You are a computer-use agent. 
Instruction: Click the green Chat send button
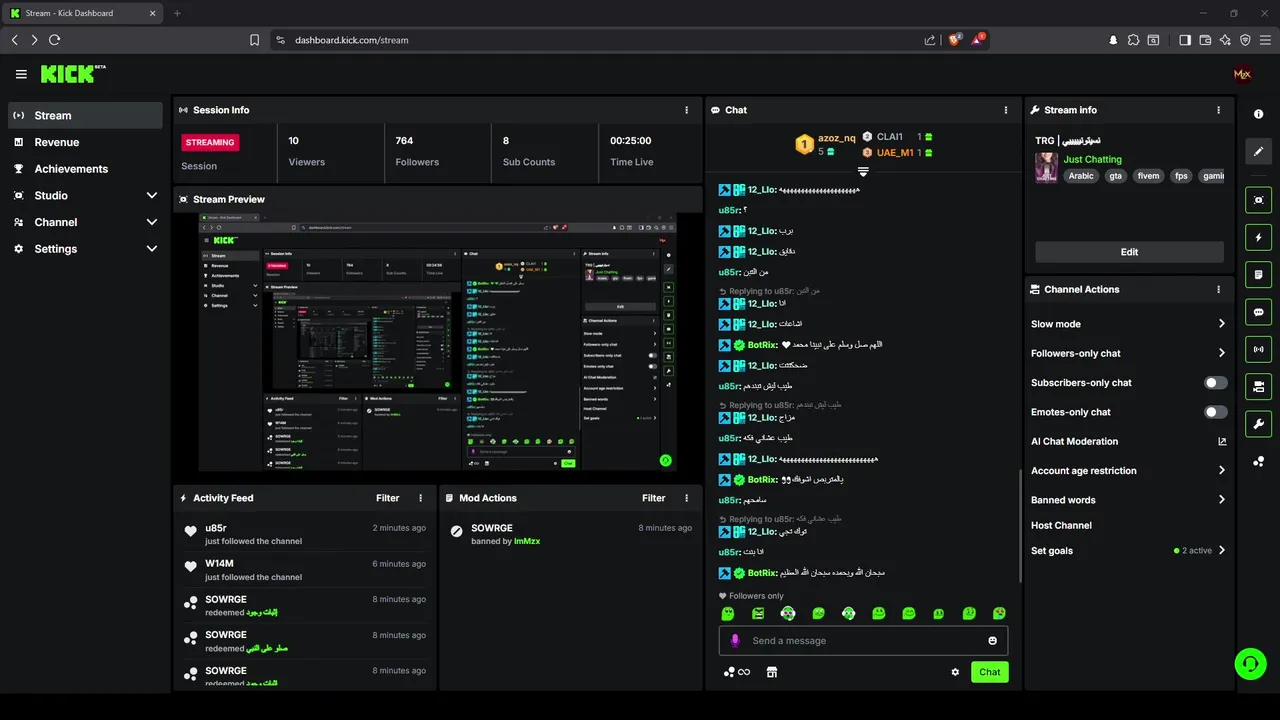tap(989, 672)
